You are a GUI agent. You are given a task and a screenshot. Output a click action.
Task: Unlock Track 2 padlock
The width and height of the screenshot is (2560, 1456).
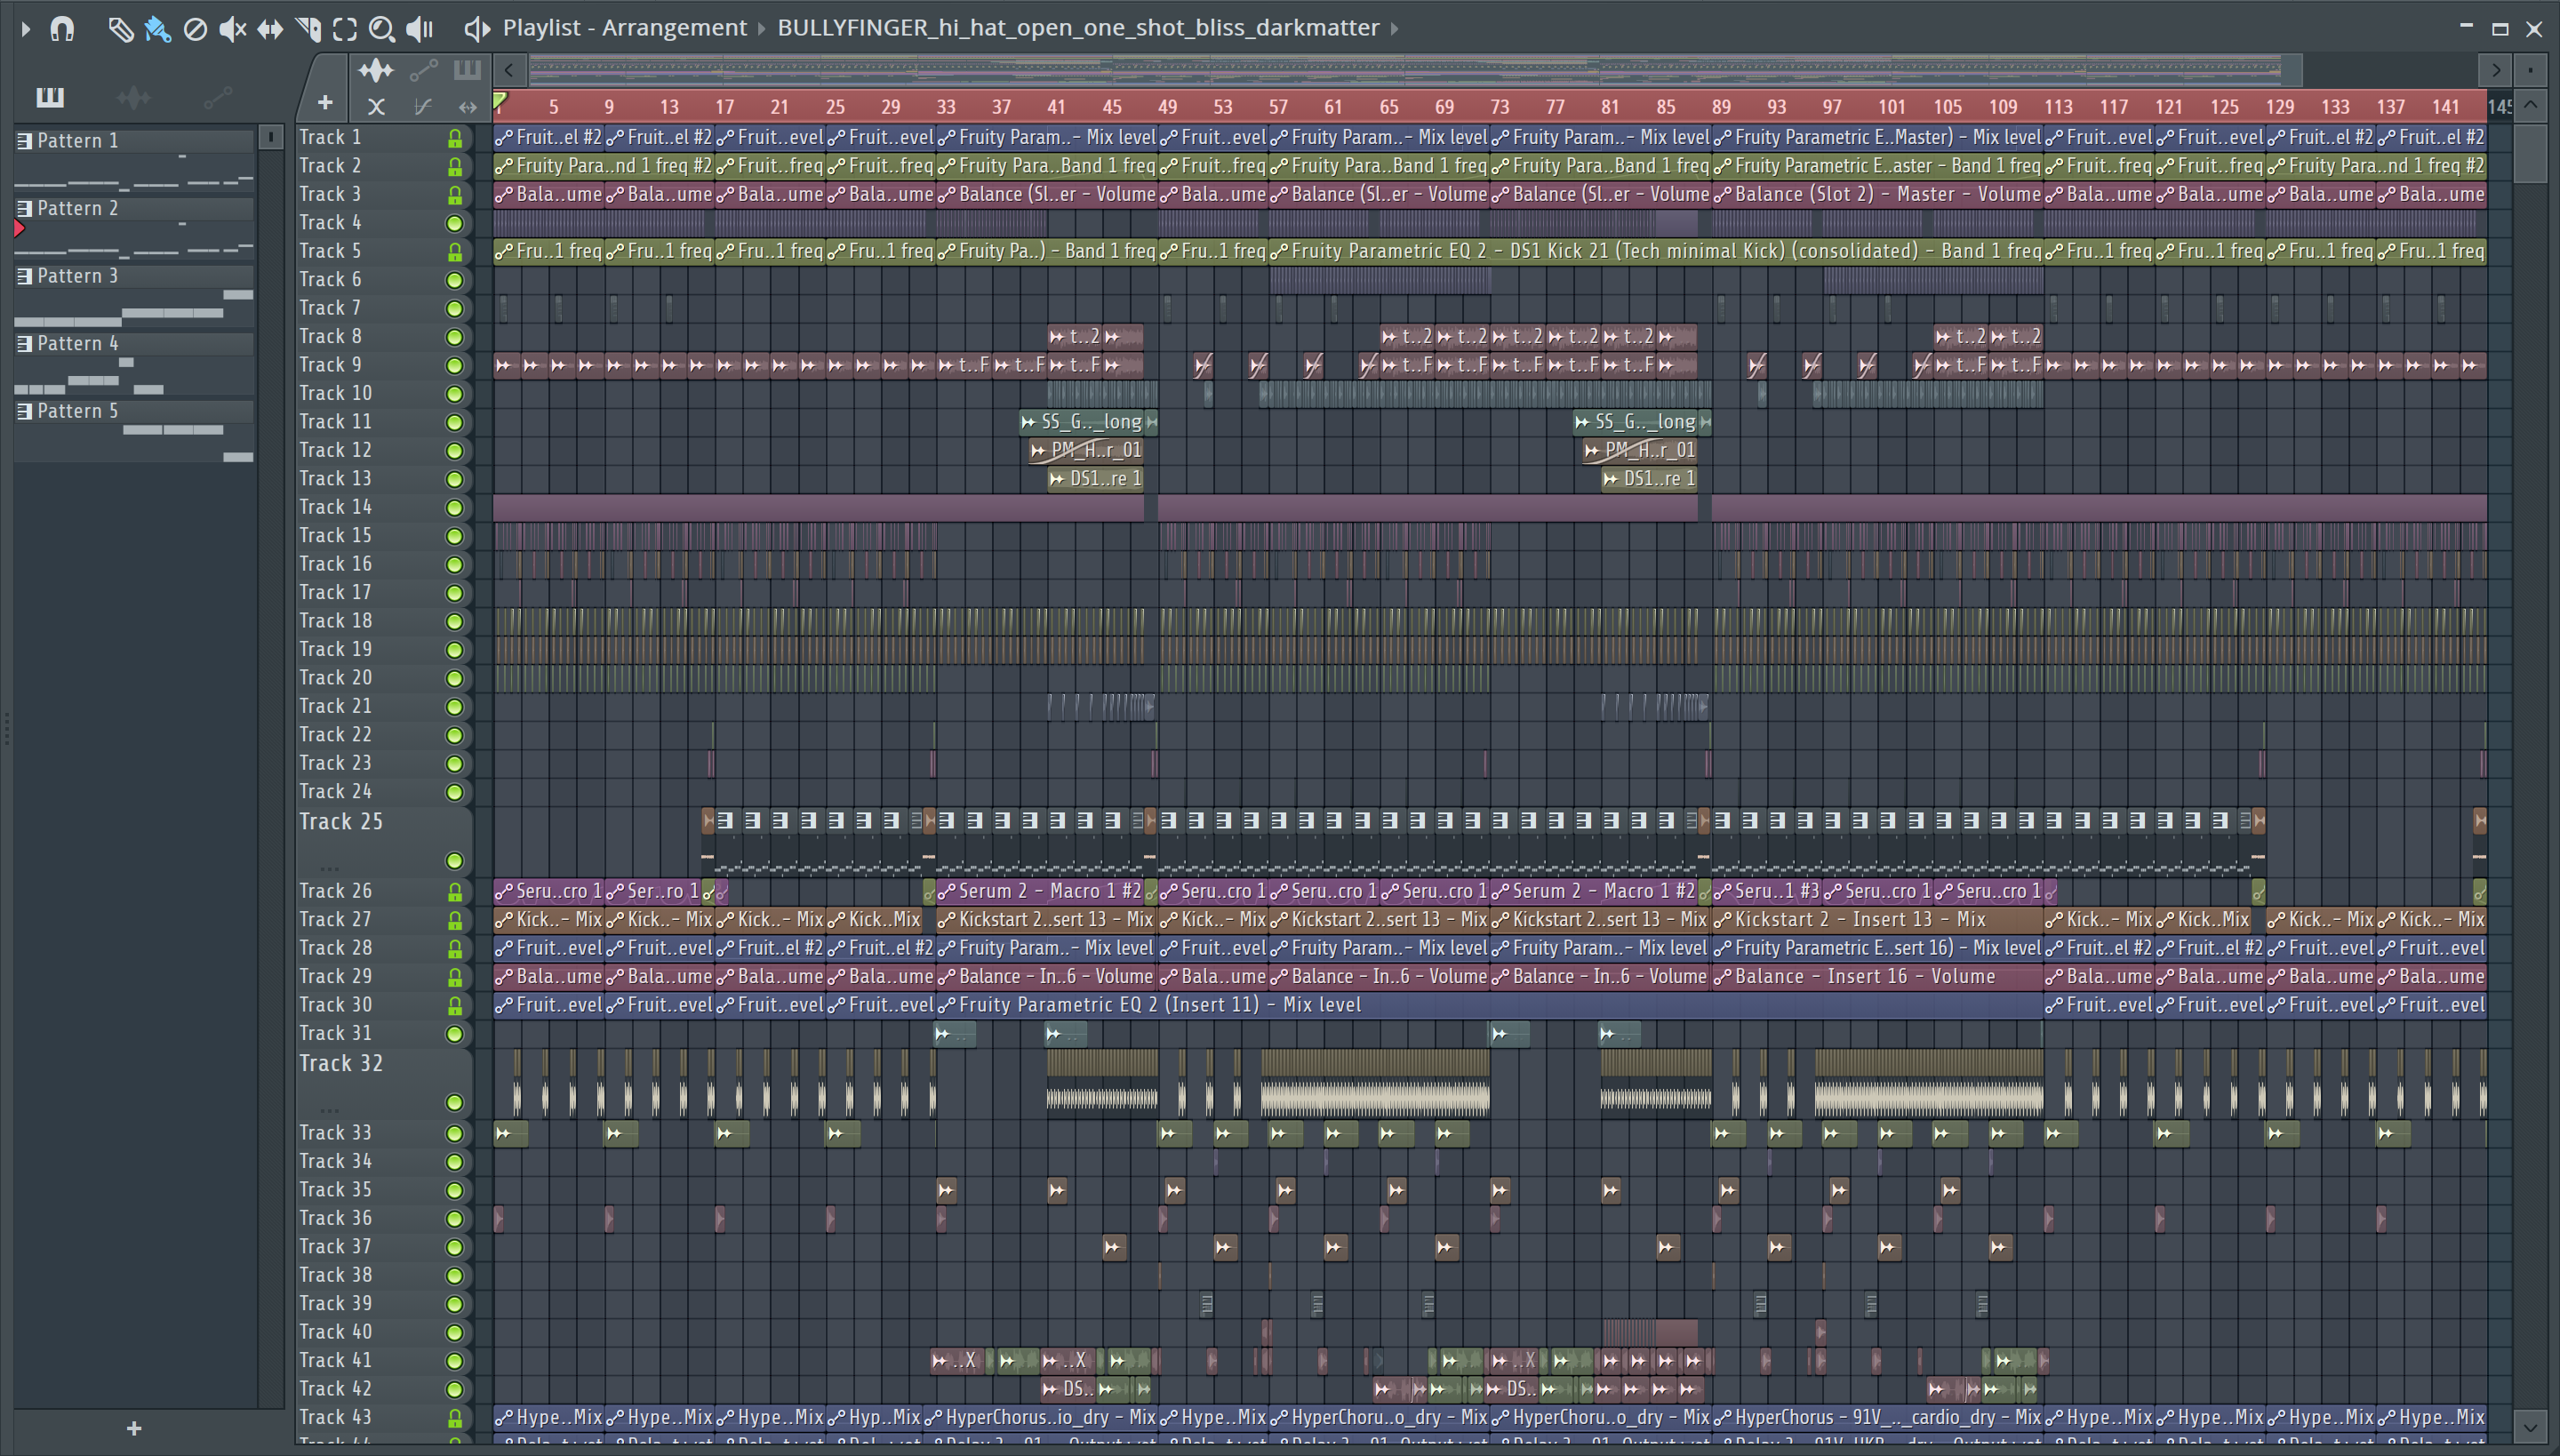pyautogui.click(x=455, y=166)
